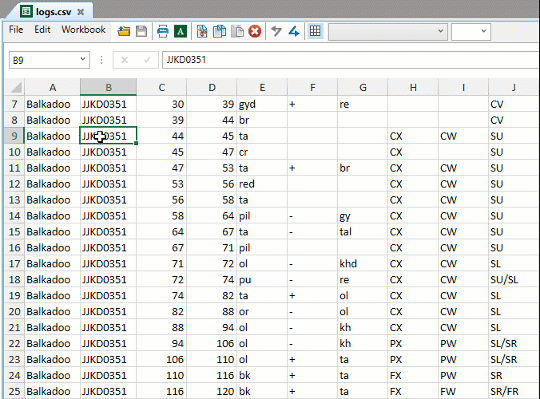This screenshot has height=399, width=540.
Task: Open the File menu
Action: pos(16,30)
